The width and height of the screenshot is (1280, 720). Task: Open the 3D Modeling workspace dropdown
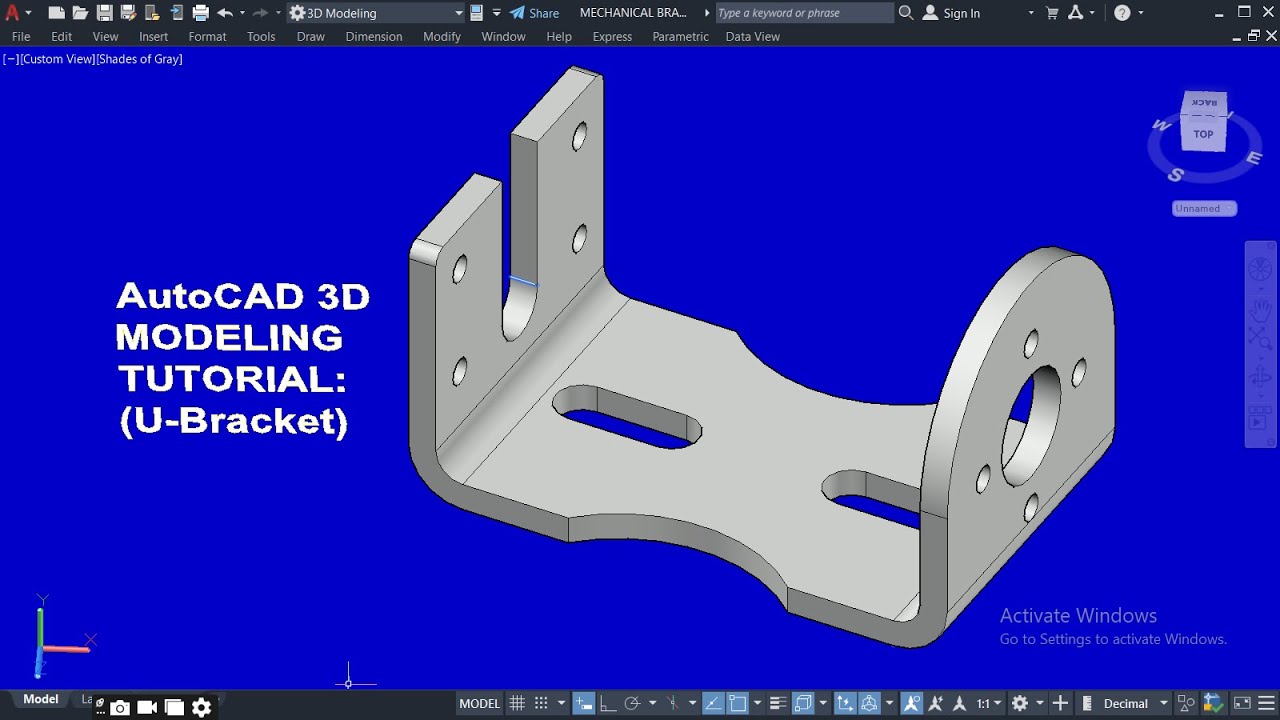[x=376, y=13]
